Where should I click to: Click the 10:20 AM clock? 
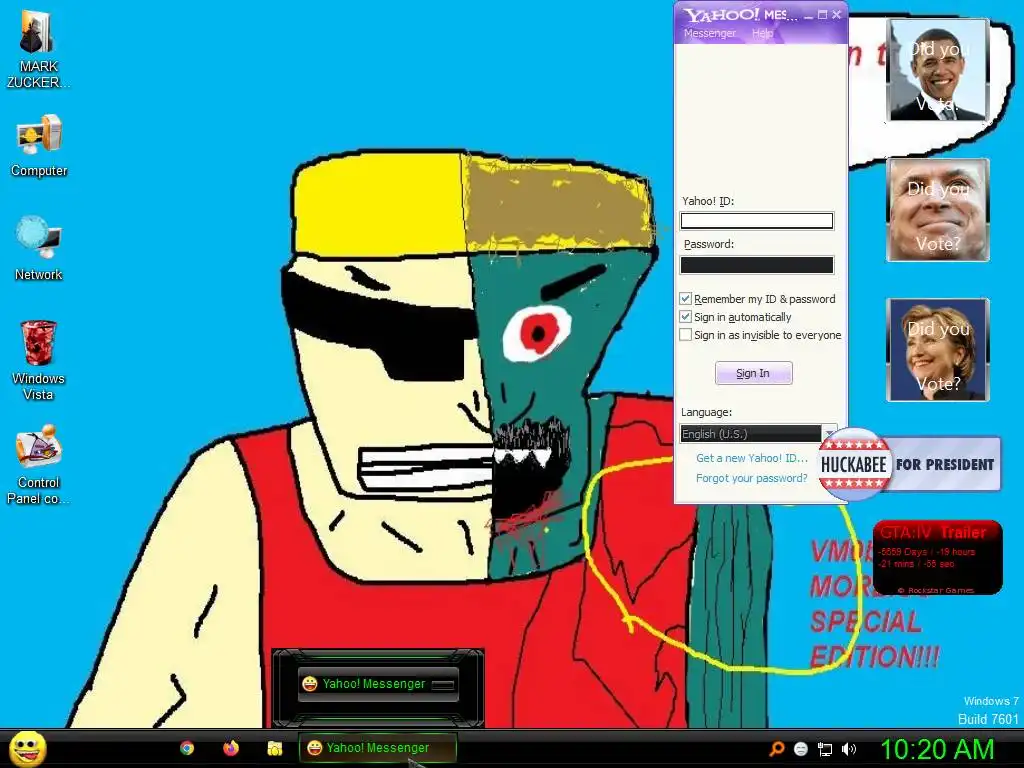click(937, 749)
